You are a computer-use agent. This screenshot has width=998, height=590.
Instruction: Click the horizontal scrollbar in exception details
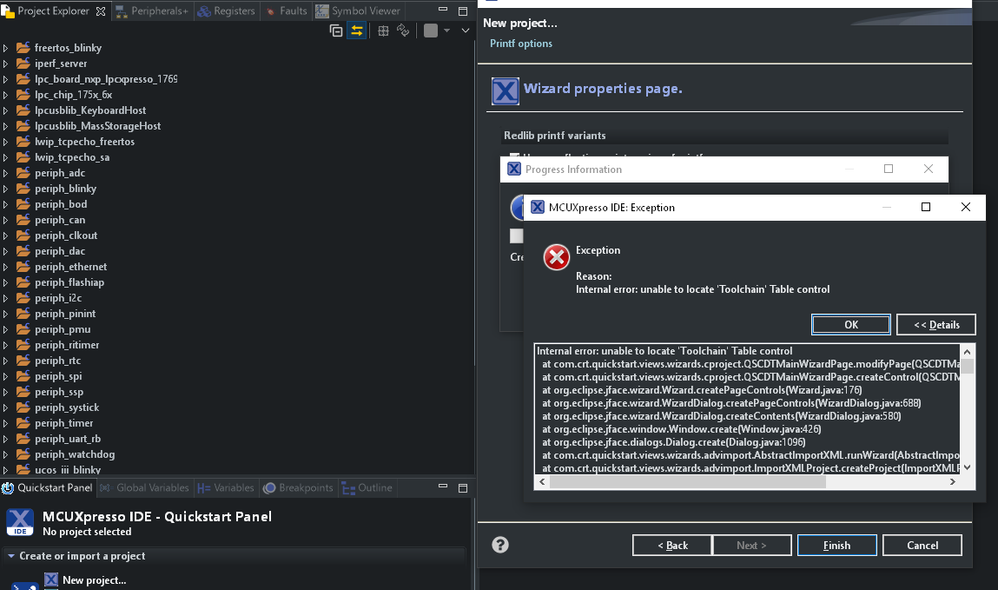point(687,482)
